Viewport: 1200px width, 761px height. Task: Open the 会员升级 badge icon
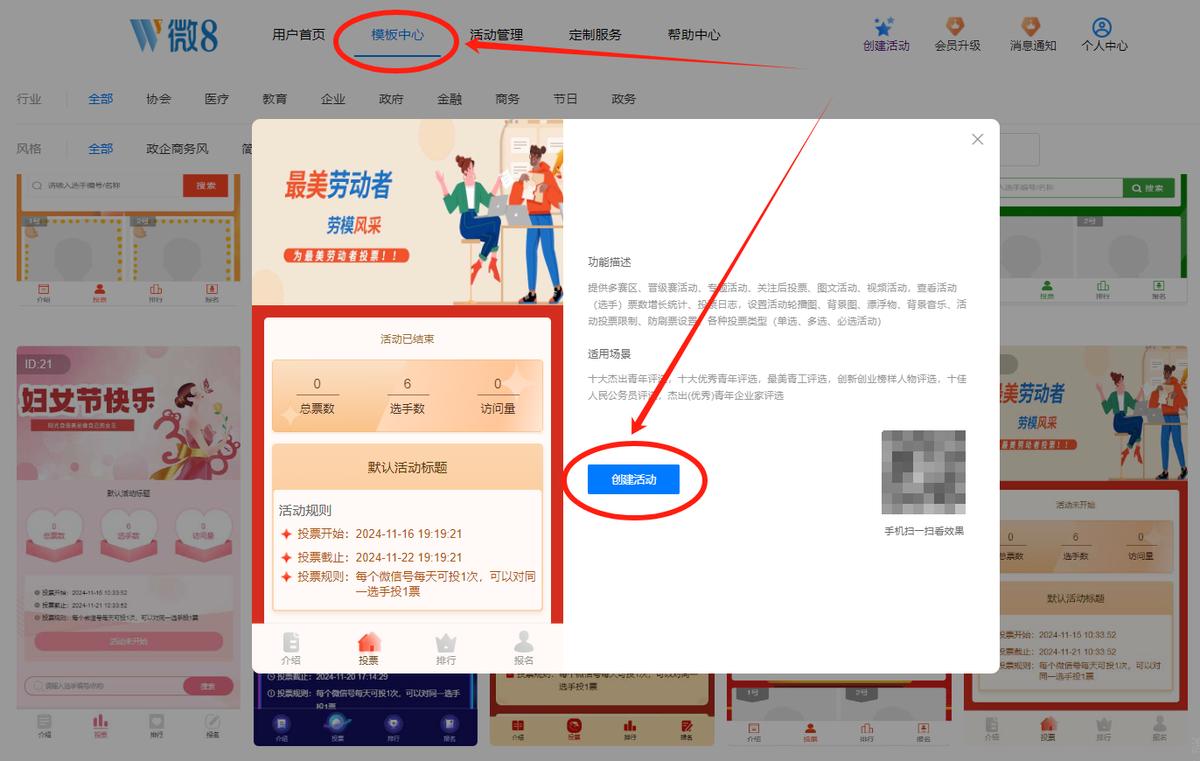[956, 27]
